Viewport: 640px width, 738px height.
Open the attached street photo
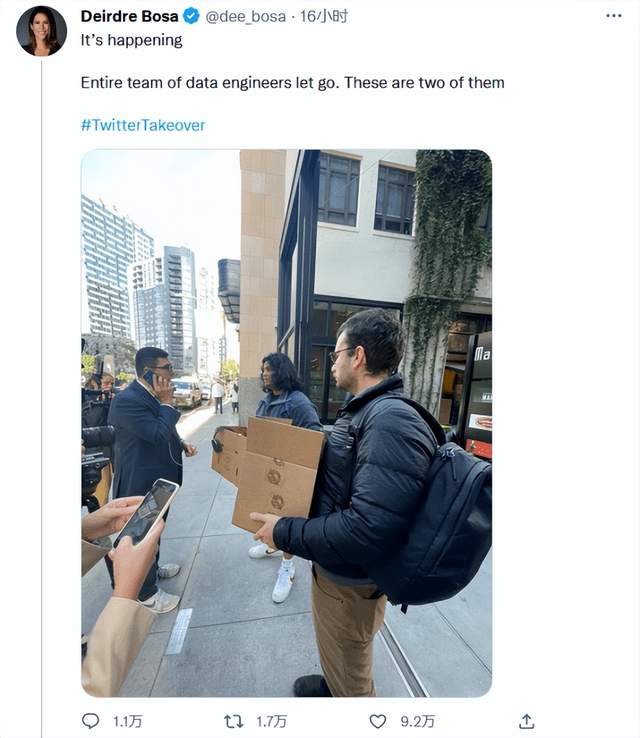(x=287, y=423)
